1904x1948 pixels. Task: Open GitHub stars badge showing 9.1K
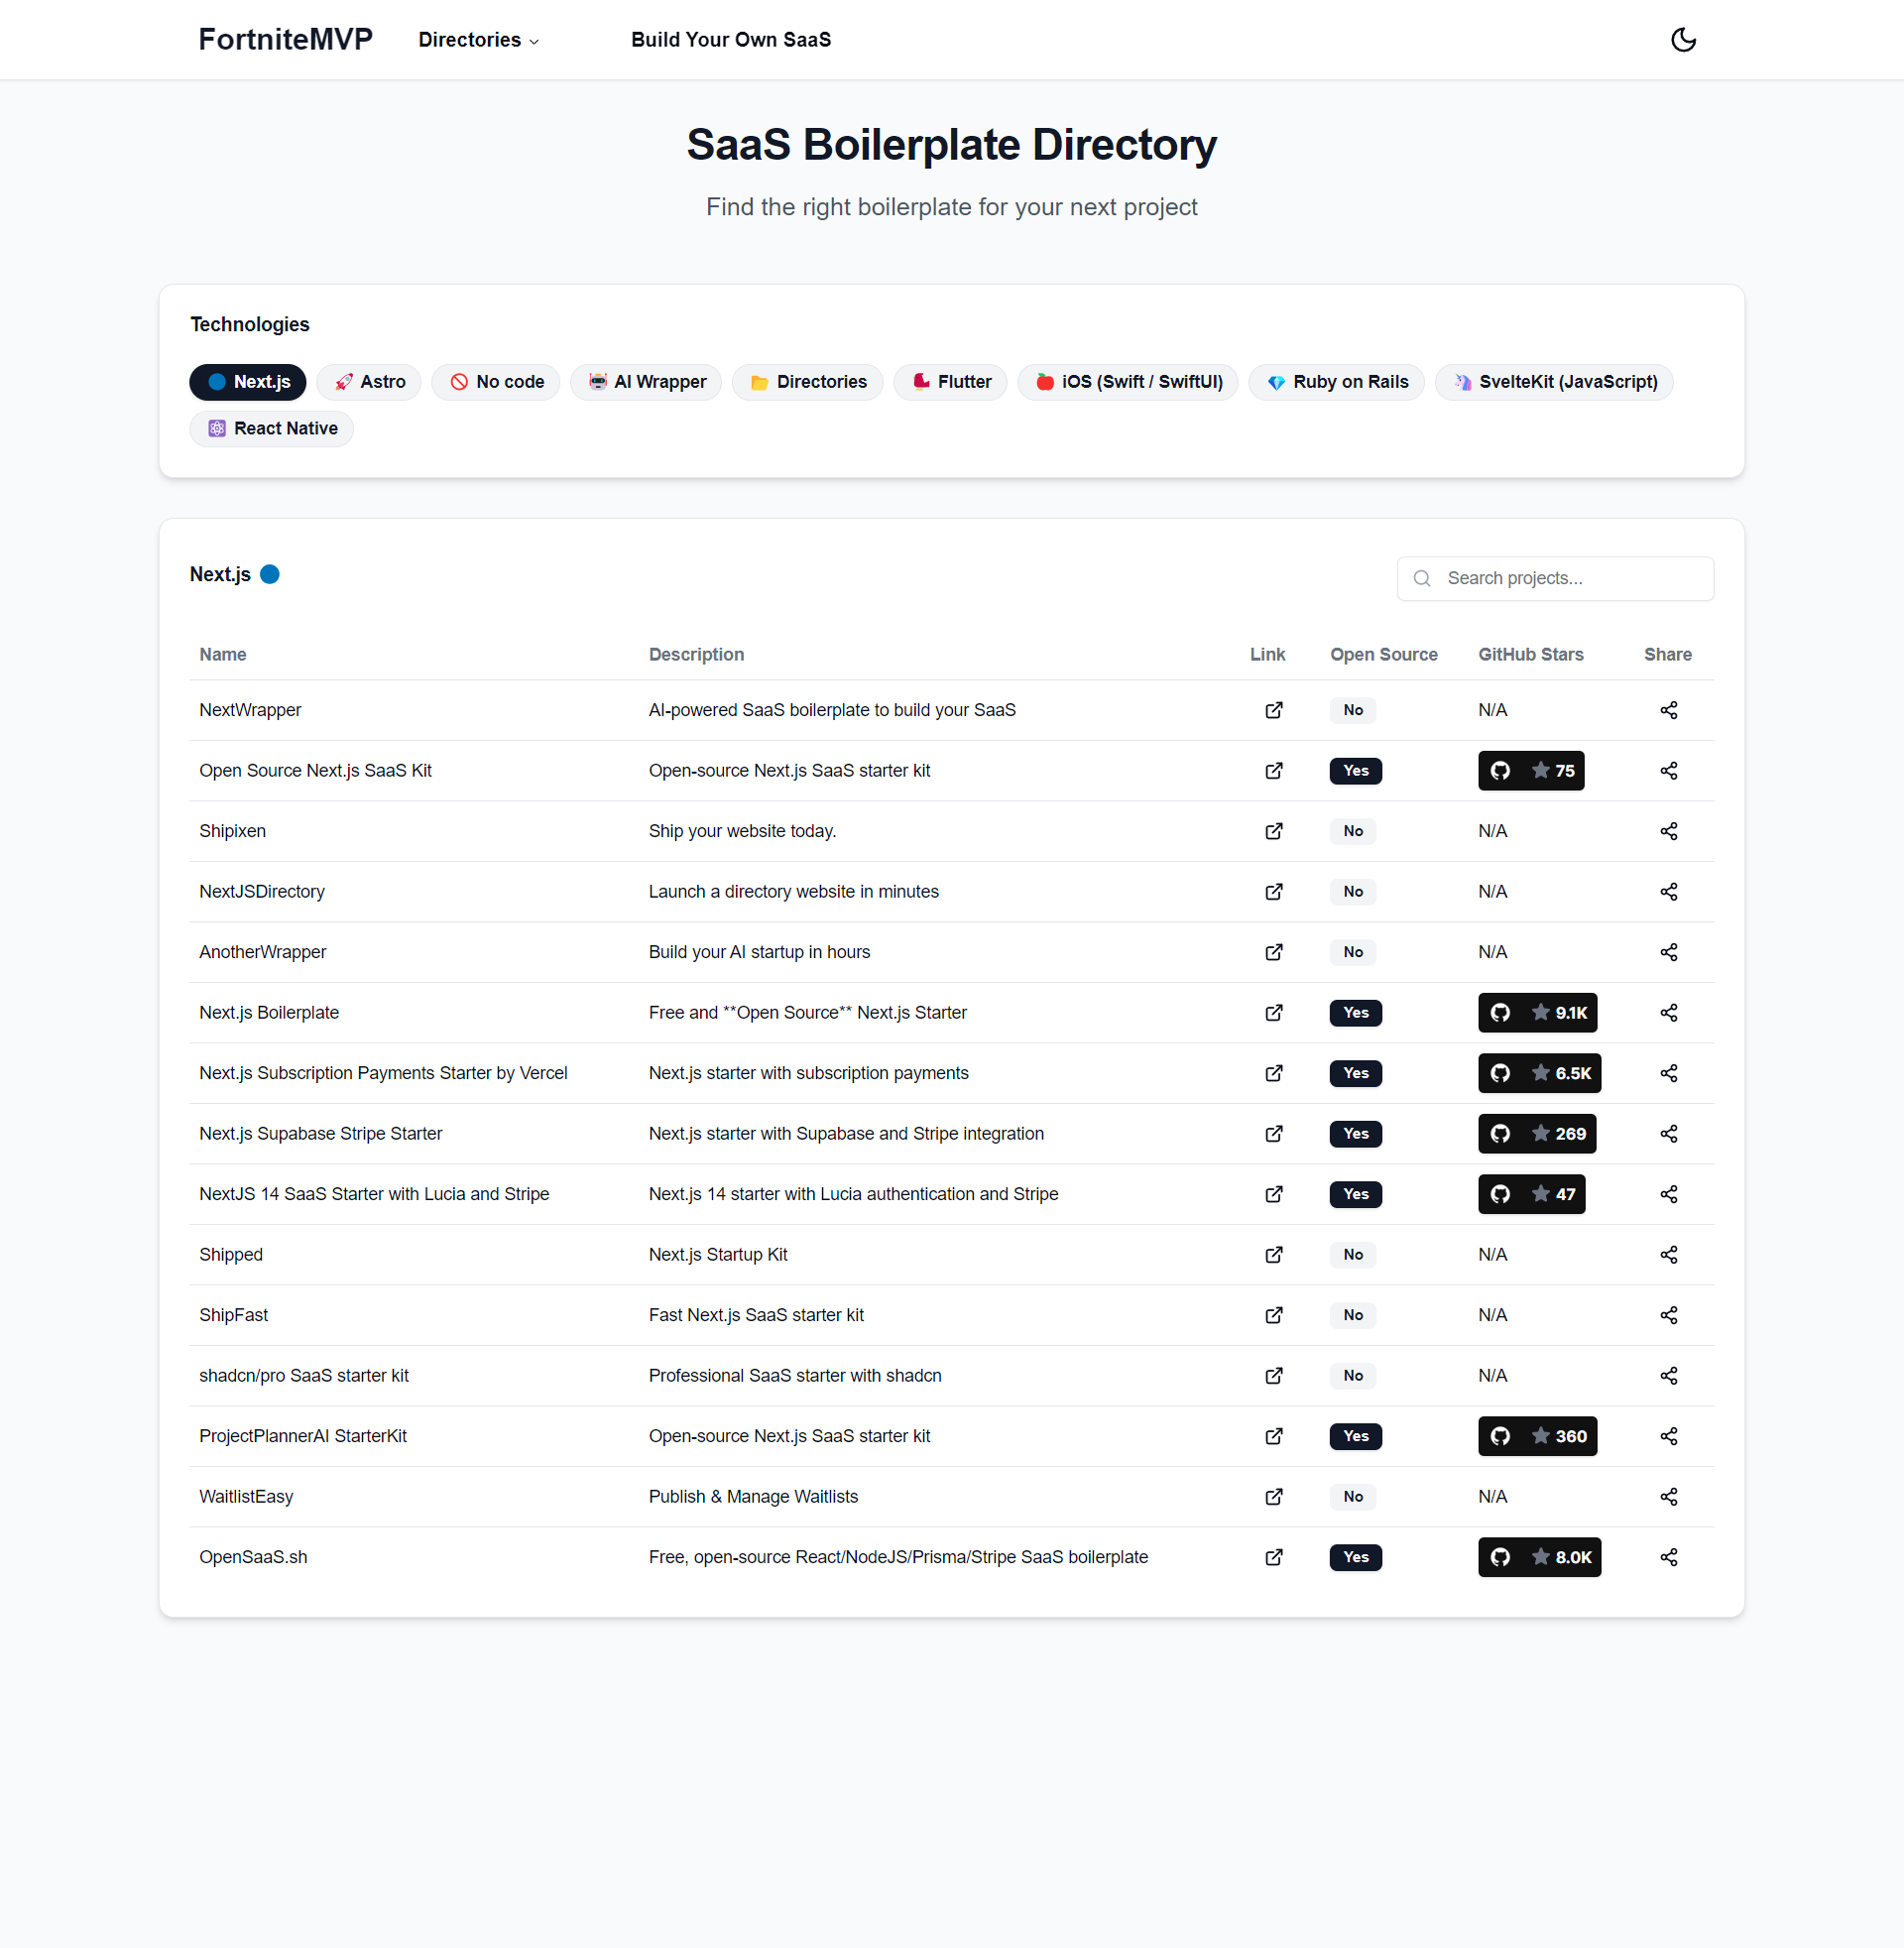click(x=1537, y=1013)
